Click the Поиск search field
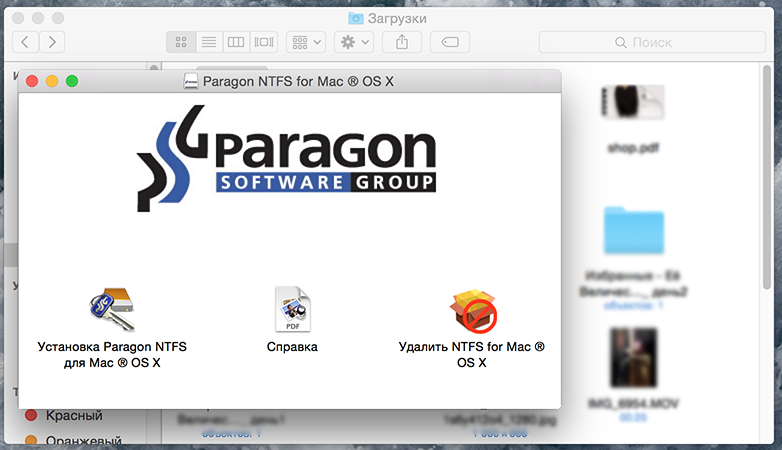Screen dimensions: 782x450 coord(652,42)
